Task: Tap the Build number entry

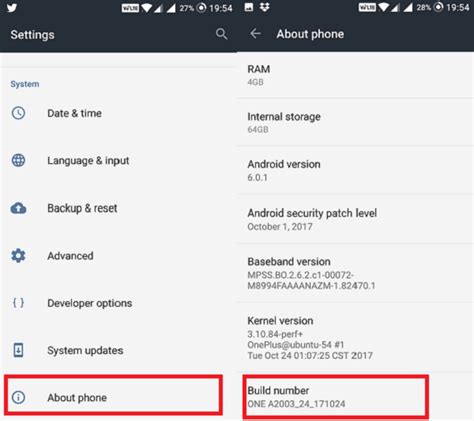Action: (x=336, y=397)
